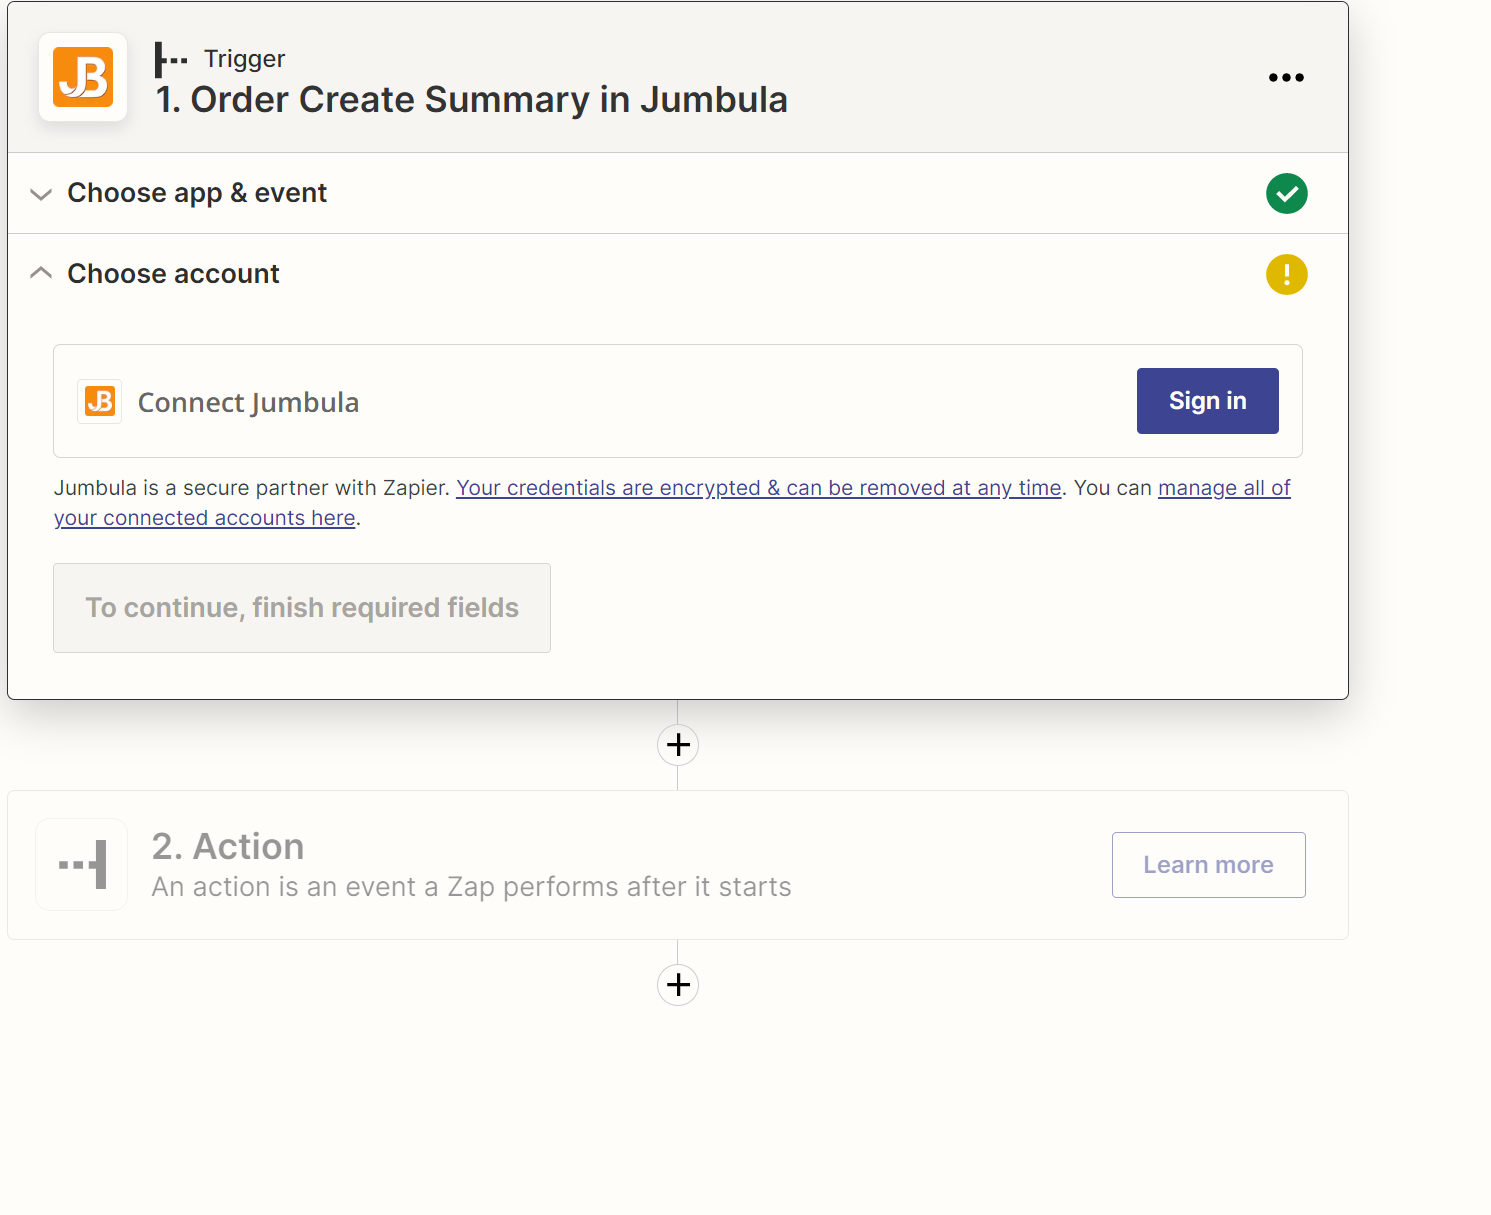Click the step title Order Create Summary in Jumbula
This screenshot has width=1491, height=1215.
pos(472,100)
